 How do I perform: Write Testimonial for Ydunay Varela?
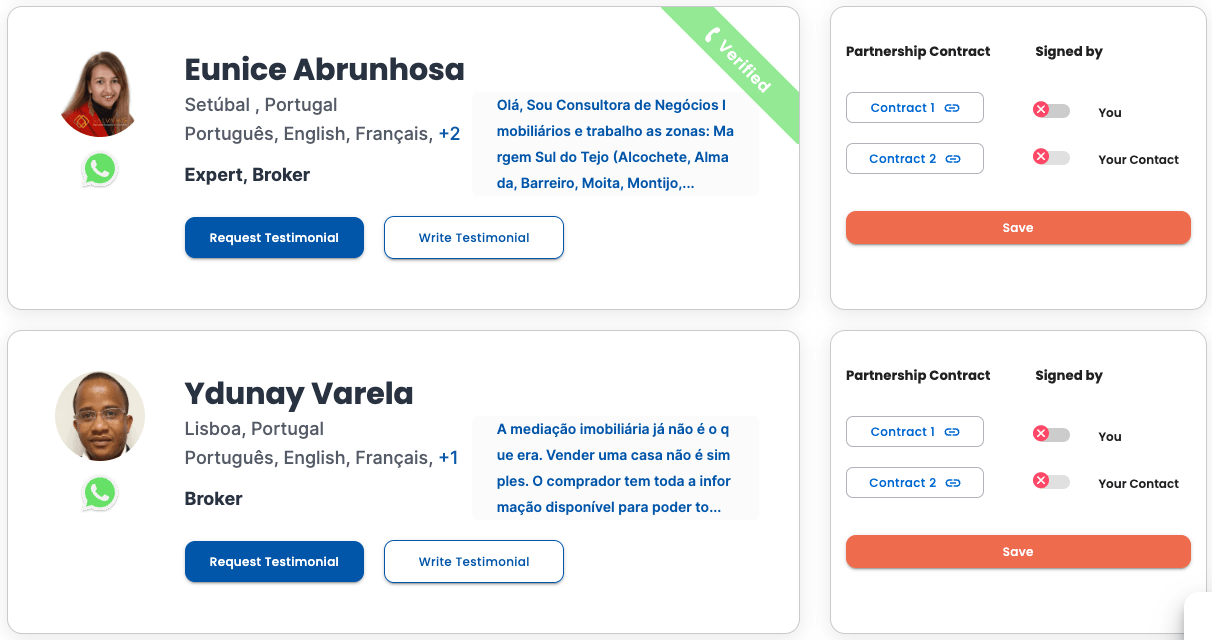[x=474, y=562]
